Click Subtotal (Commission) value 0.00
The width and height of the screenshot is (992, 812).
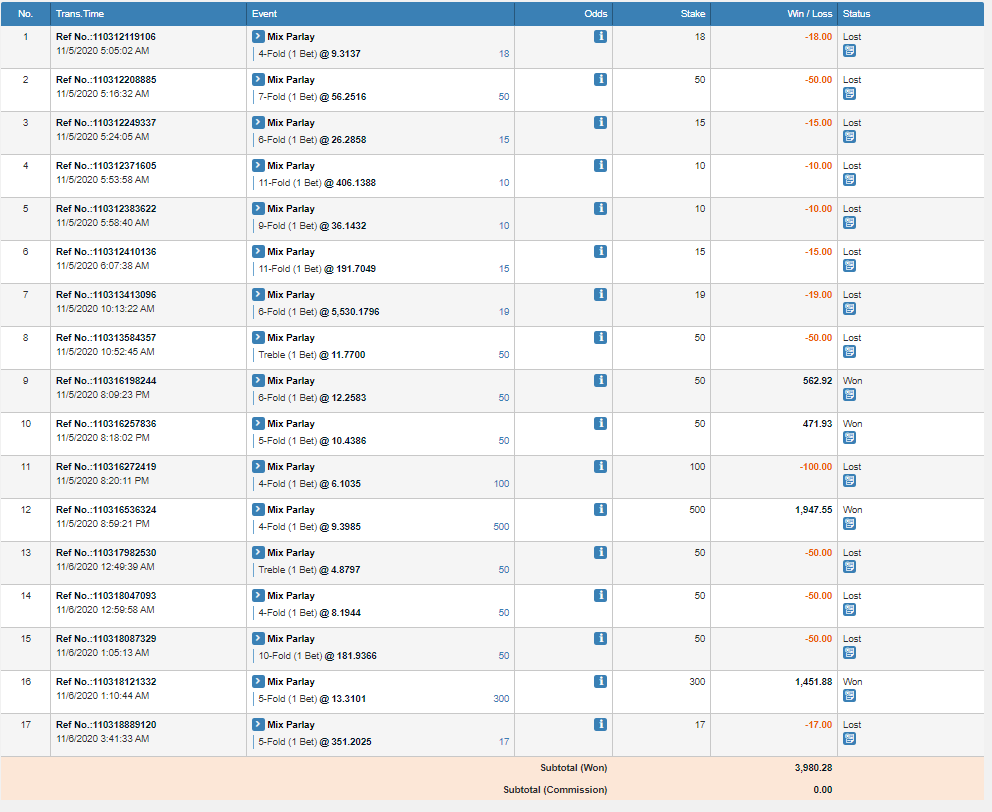pos(823,790)
